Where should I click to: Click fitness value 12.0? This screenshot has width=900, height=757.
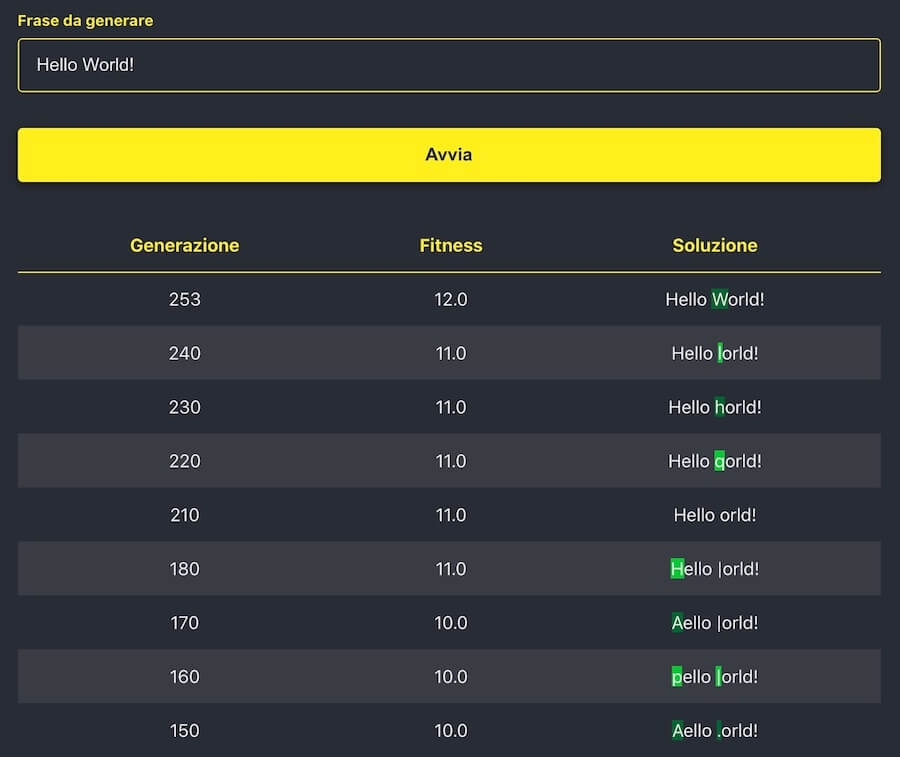point(451,299)
